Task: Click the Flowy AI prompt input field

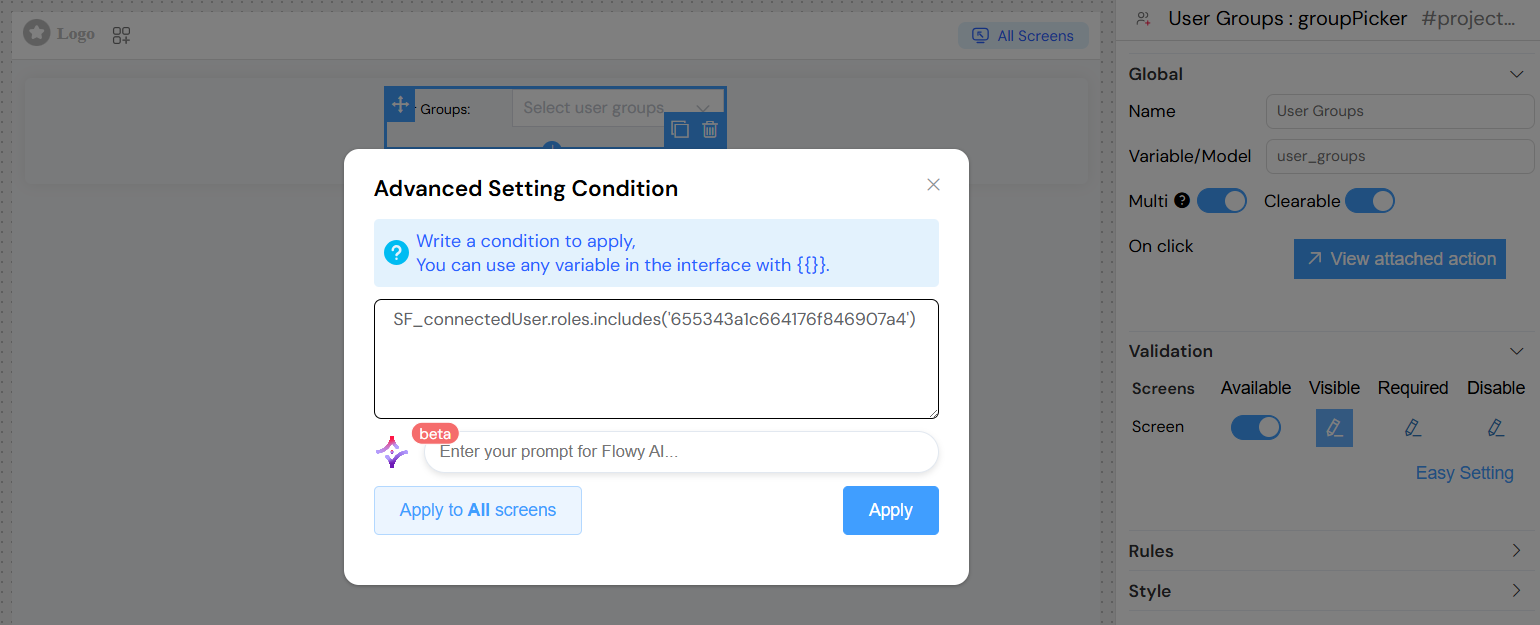Action: pyautogui.click(x=681, y=452)
